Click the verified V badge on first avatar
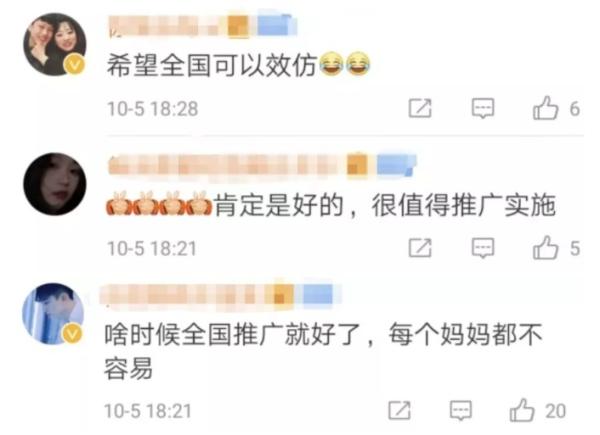 point(74,64)
